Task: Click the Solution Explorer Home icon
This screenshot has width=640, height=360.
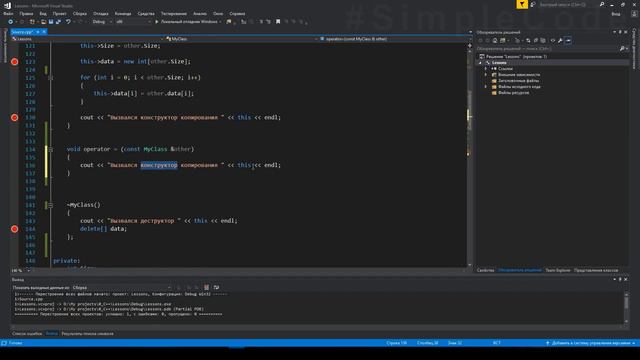Action: point(495,40)
